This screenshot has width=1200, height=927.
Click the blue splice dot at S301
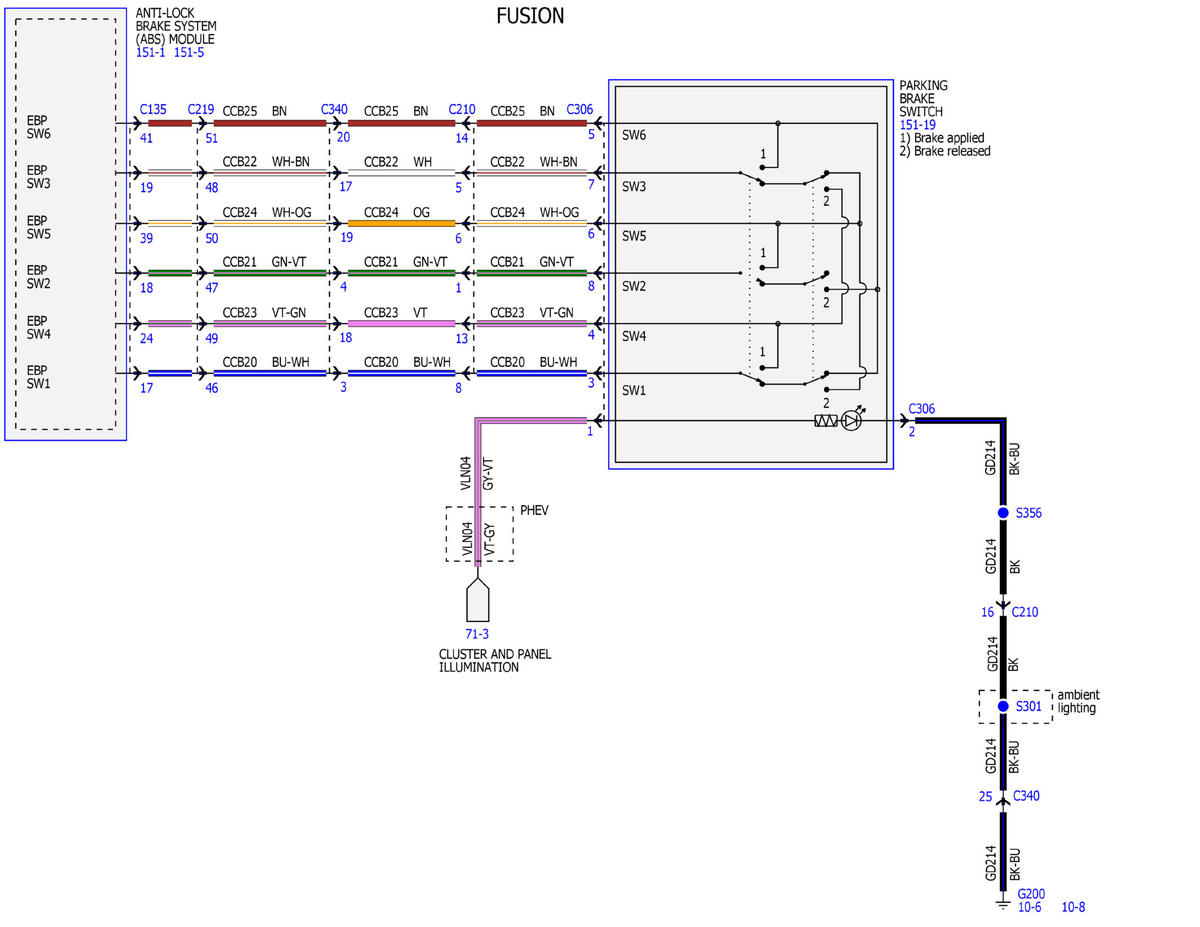point(1003,707)
